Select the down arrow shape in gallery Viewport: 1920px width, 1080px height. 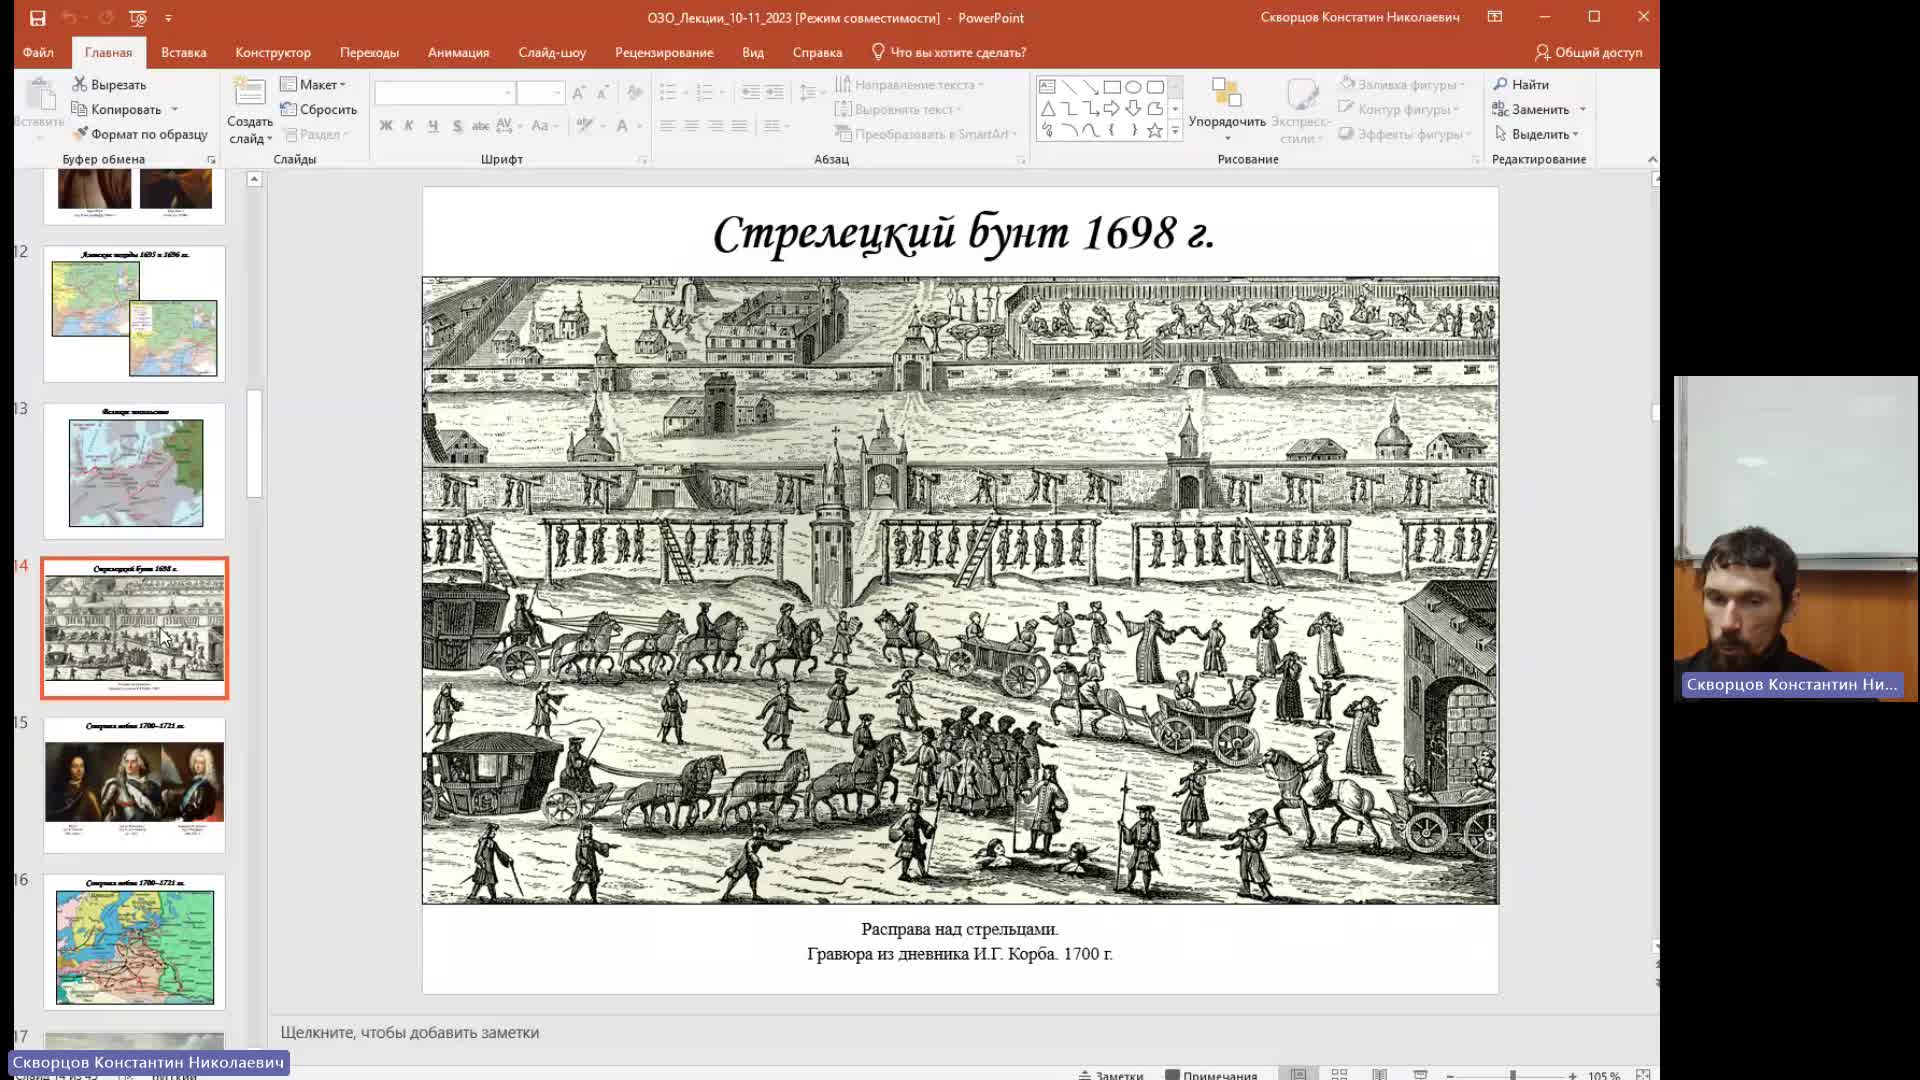(1134, 109)
